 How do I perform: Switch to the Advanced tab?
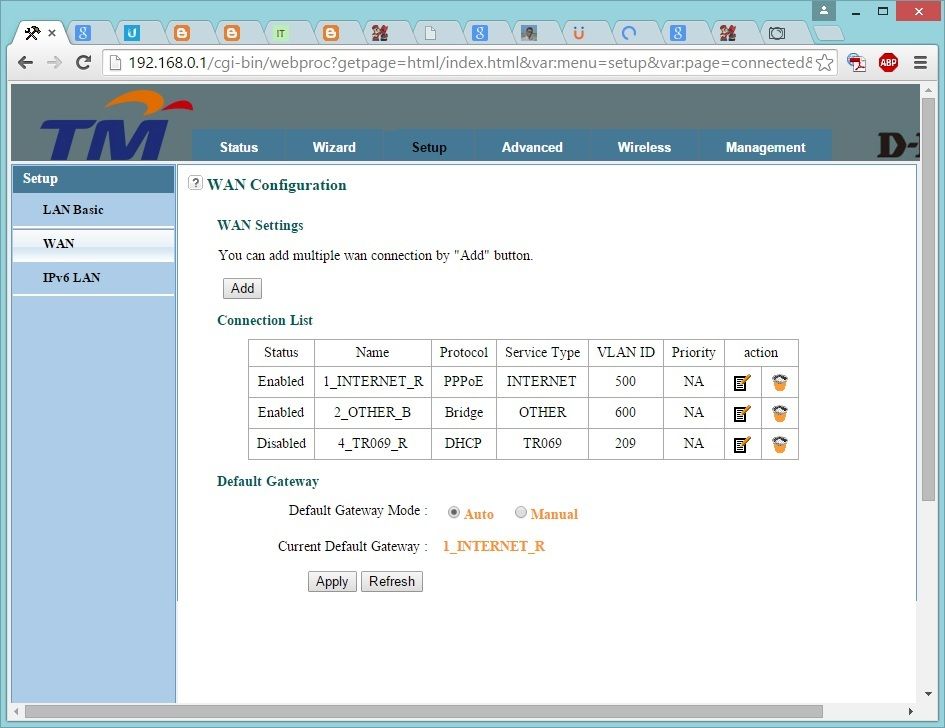tap(532, 147)
